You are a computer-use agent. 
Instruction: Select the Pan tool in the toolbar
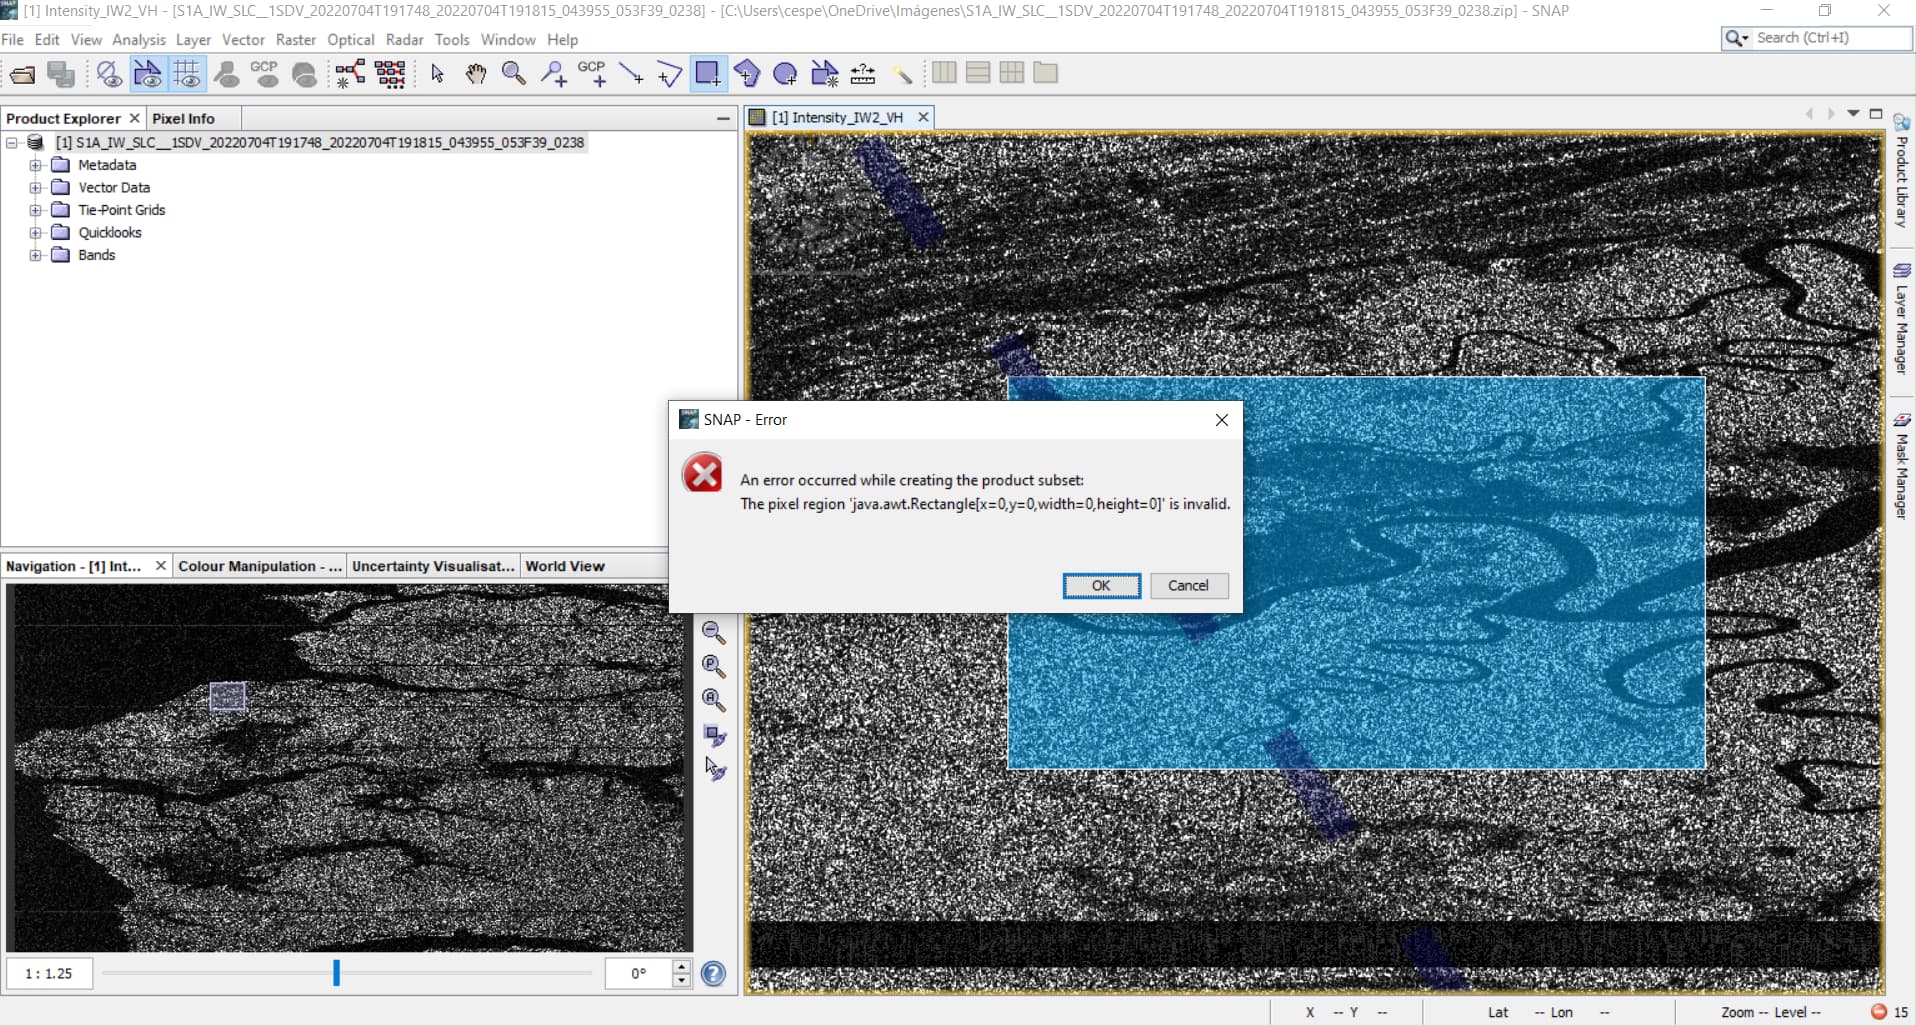[x=475, y=73]
